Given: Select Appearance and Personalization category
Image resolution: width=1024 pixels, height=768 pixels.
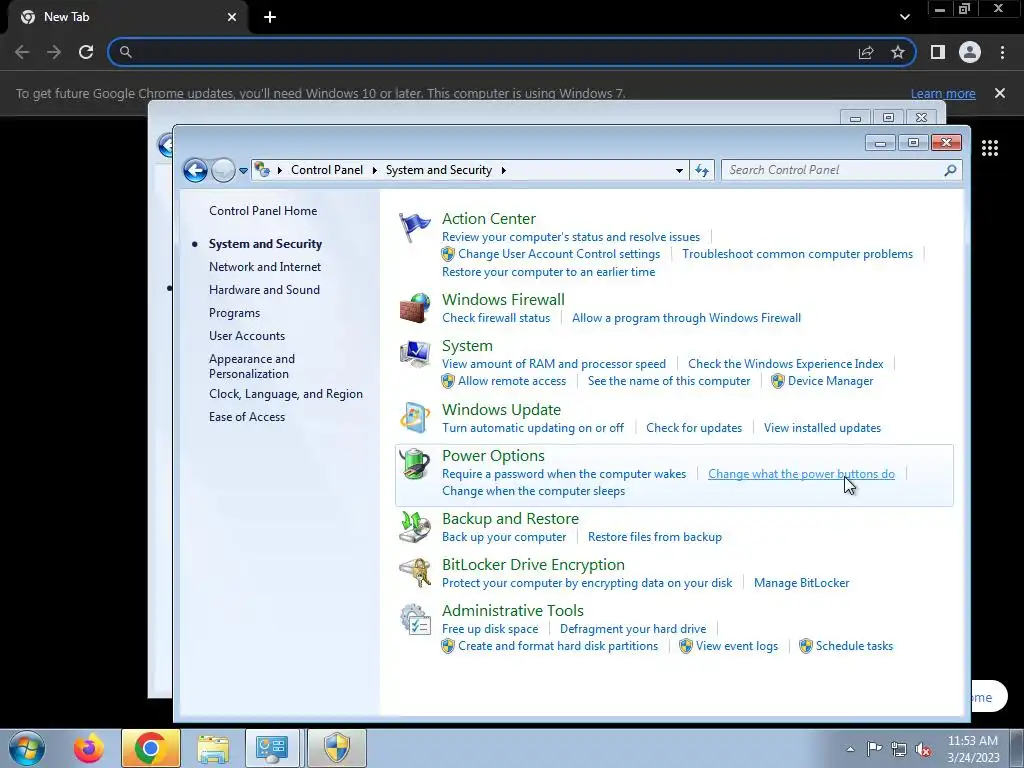Looking at the screenshot, I should (252, 366).
